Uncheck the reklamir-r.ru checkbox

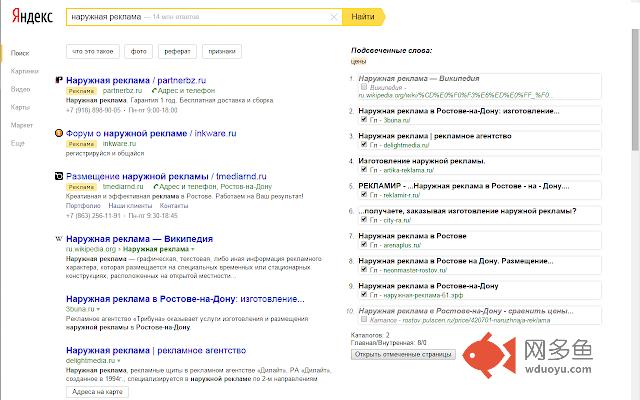pos(364,194)
